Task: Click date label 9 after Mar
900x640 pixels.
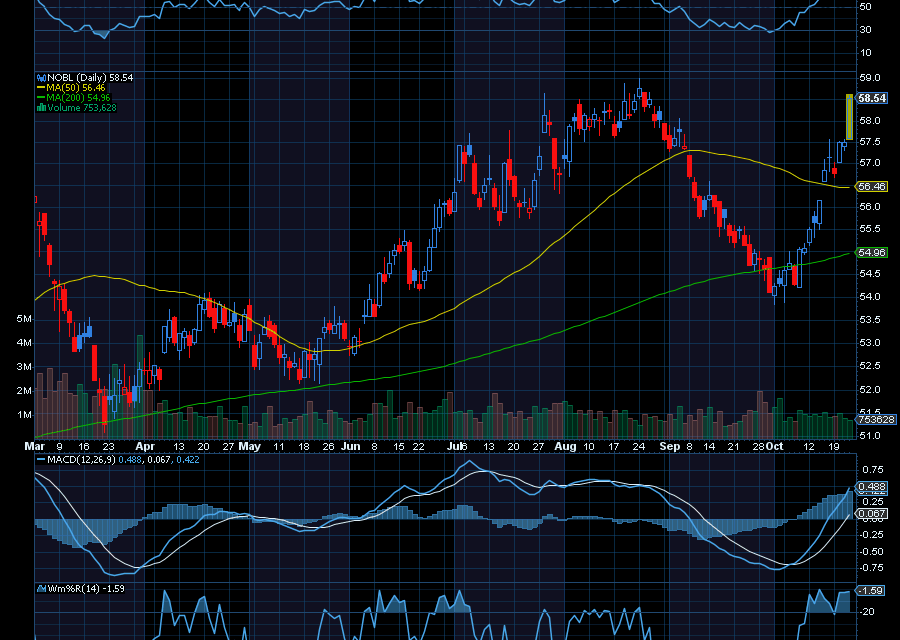Action: (60, 447)
